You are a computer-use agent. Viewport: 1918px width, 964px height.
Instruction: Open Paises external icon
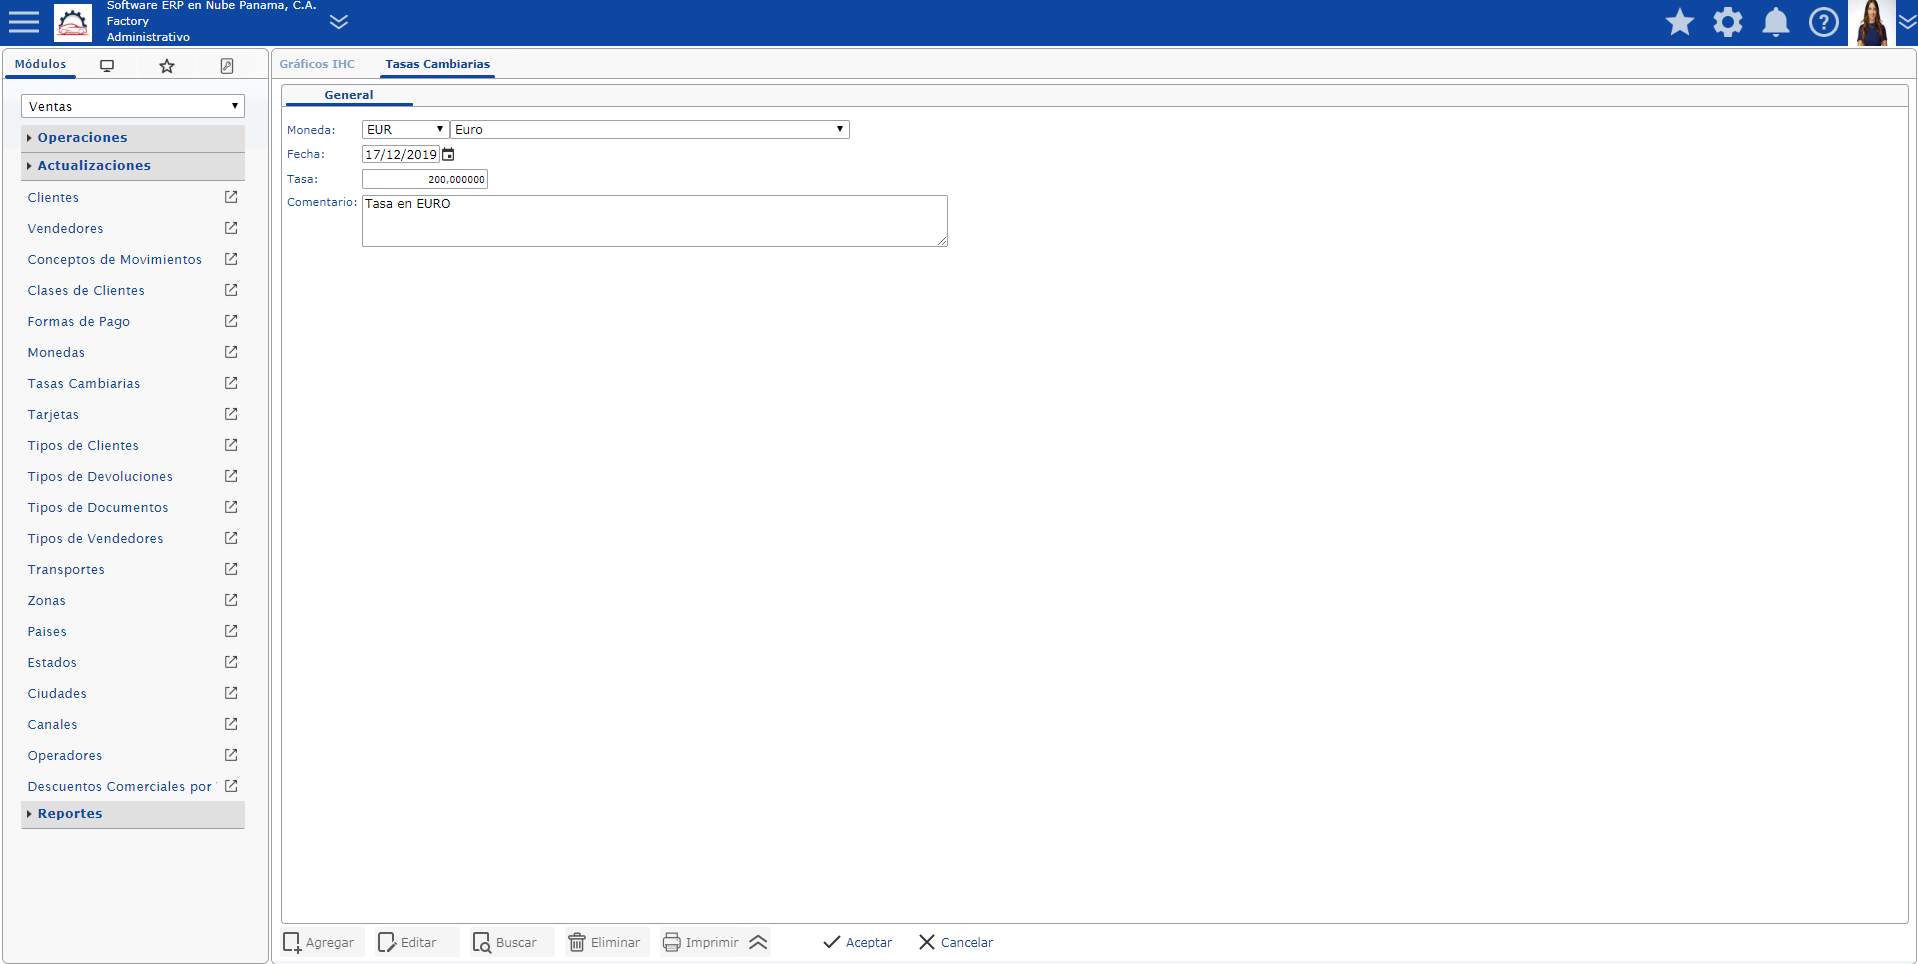[x=231, y=631]
